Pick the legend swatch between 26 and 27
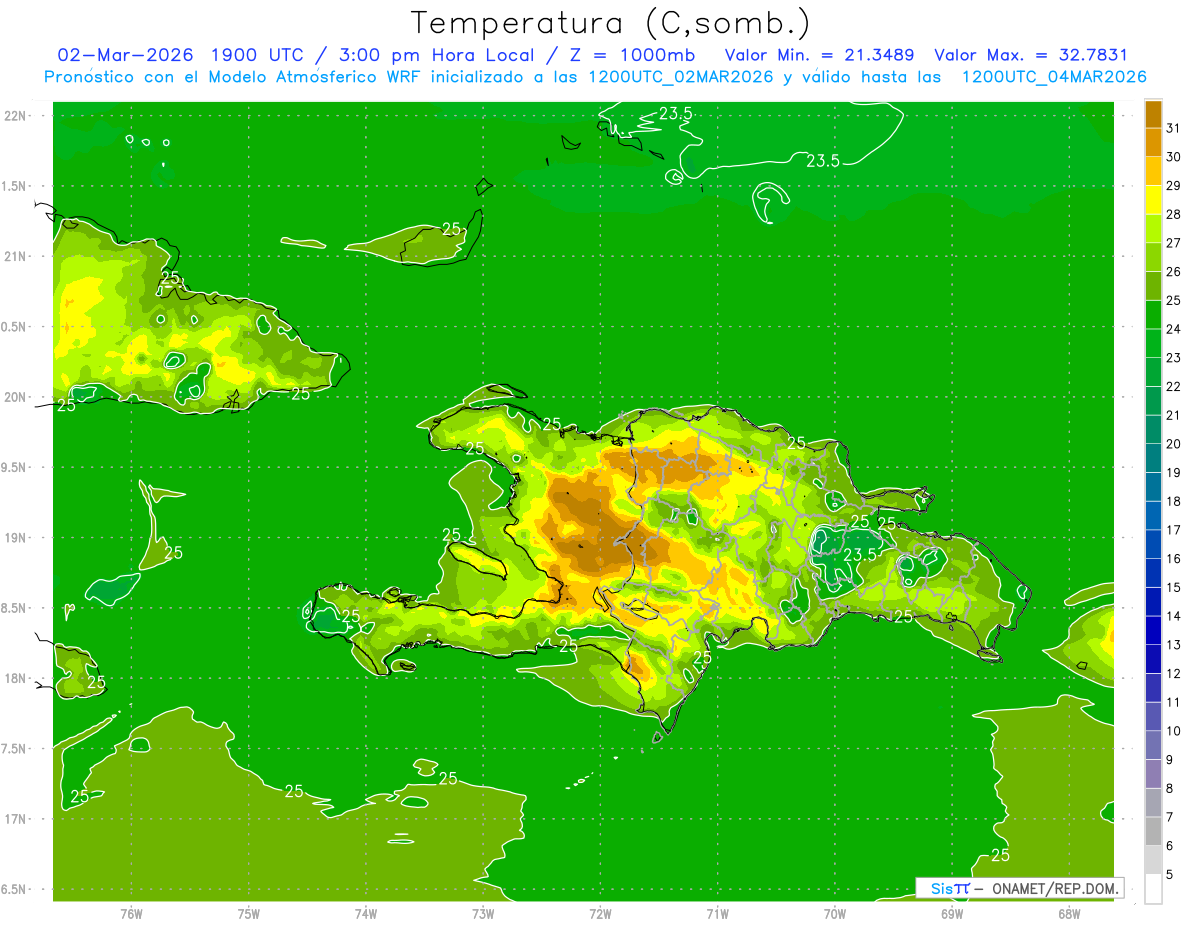 (1153, 257)
